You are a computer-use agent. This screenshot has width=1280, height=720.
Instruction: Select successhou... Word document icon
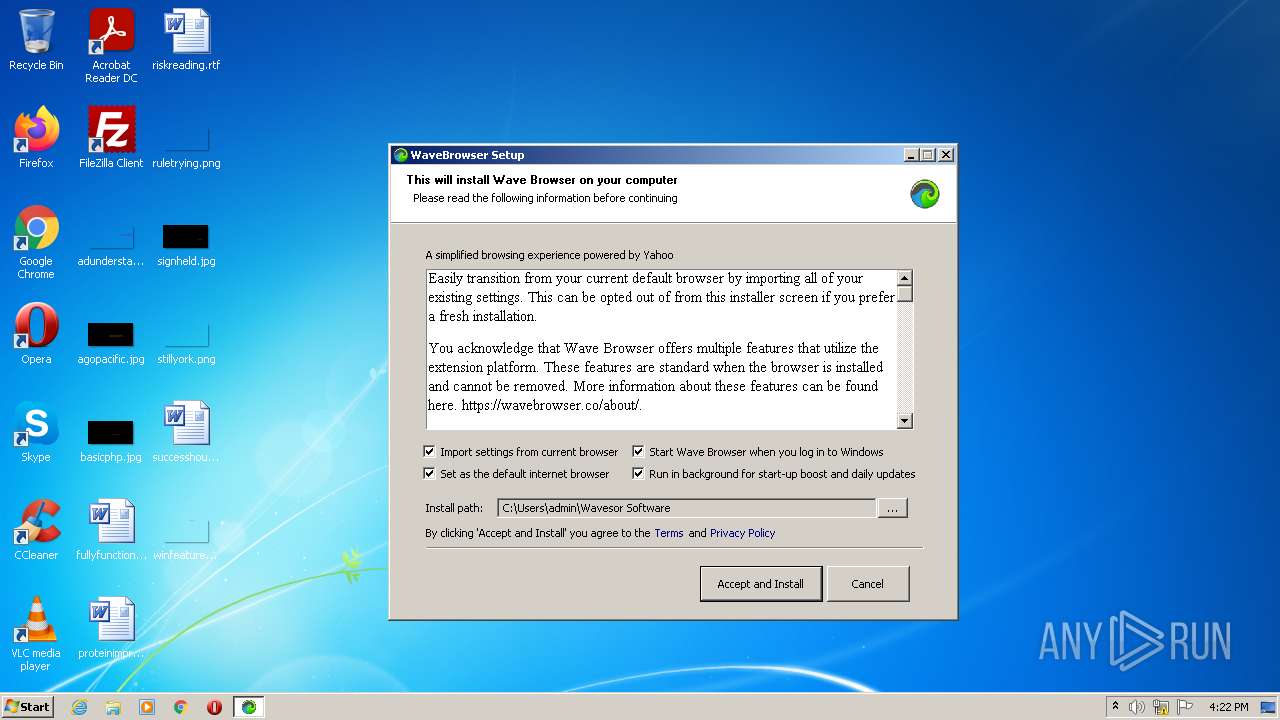[186, 432]
